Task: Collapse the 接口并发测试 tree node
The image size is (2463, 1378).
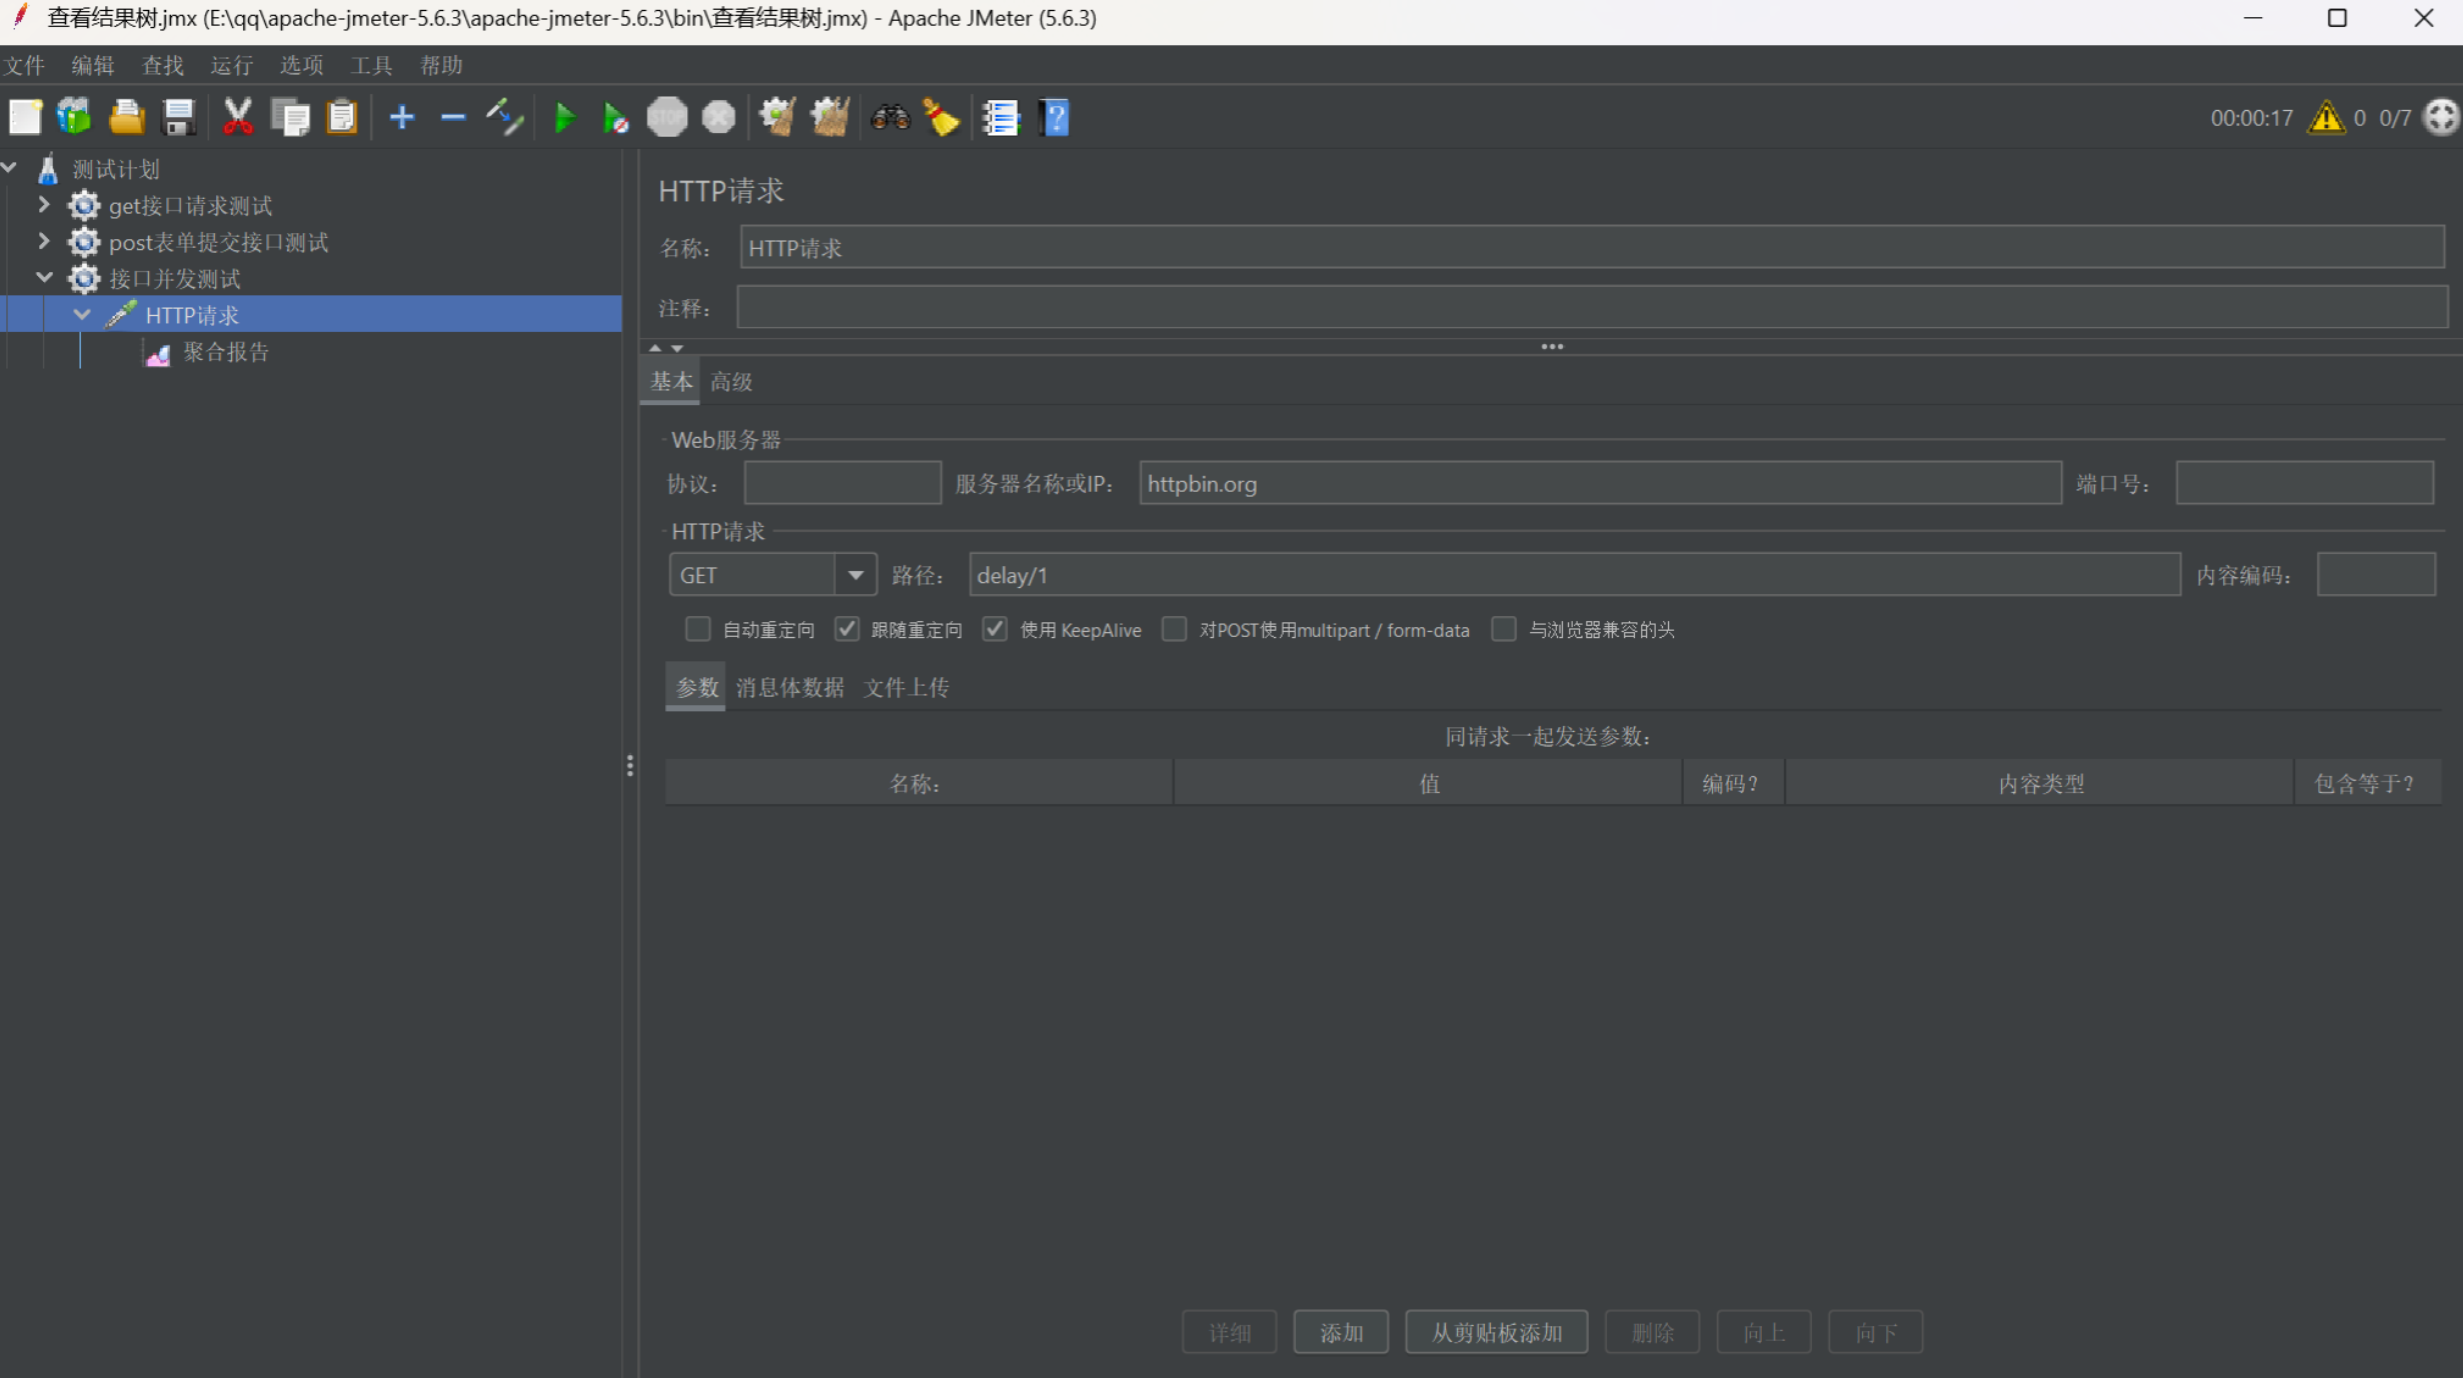Action: (x=44, y=278)
